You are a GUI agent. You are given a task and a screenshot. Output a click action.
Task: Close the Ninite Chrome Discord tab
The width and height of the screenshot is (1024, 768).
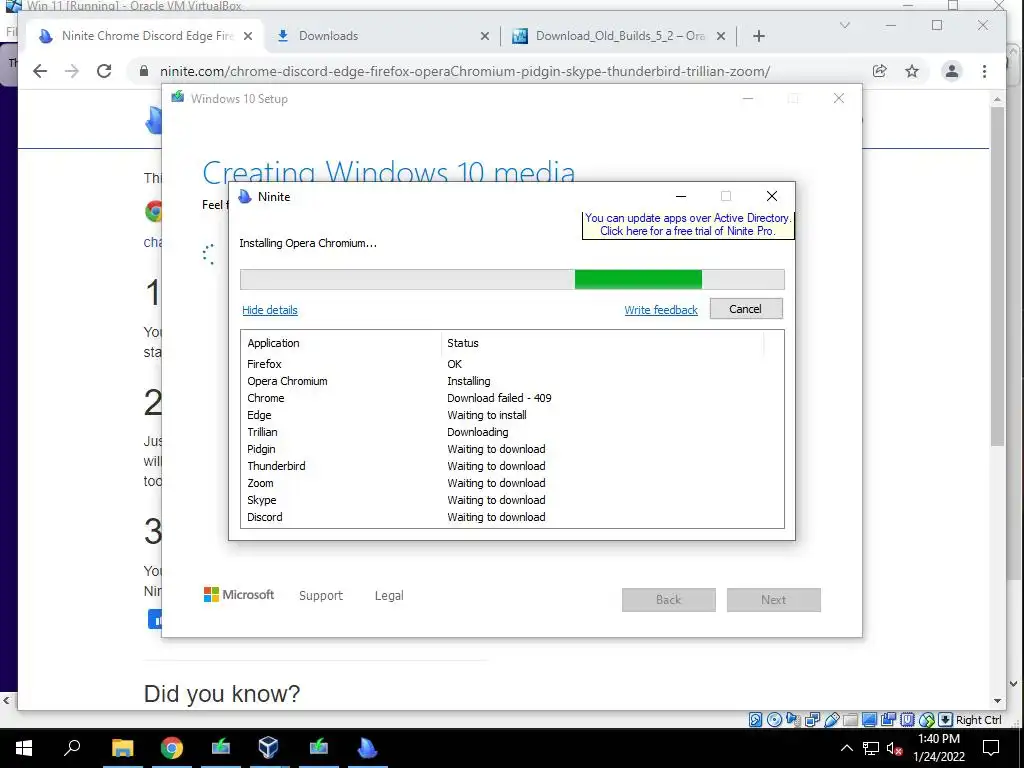pos(248,36)
